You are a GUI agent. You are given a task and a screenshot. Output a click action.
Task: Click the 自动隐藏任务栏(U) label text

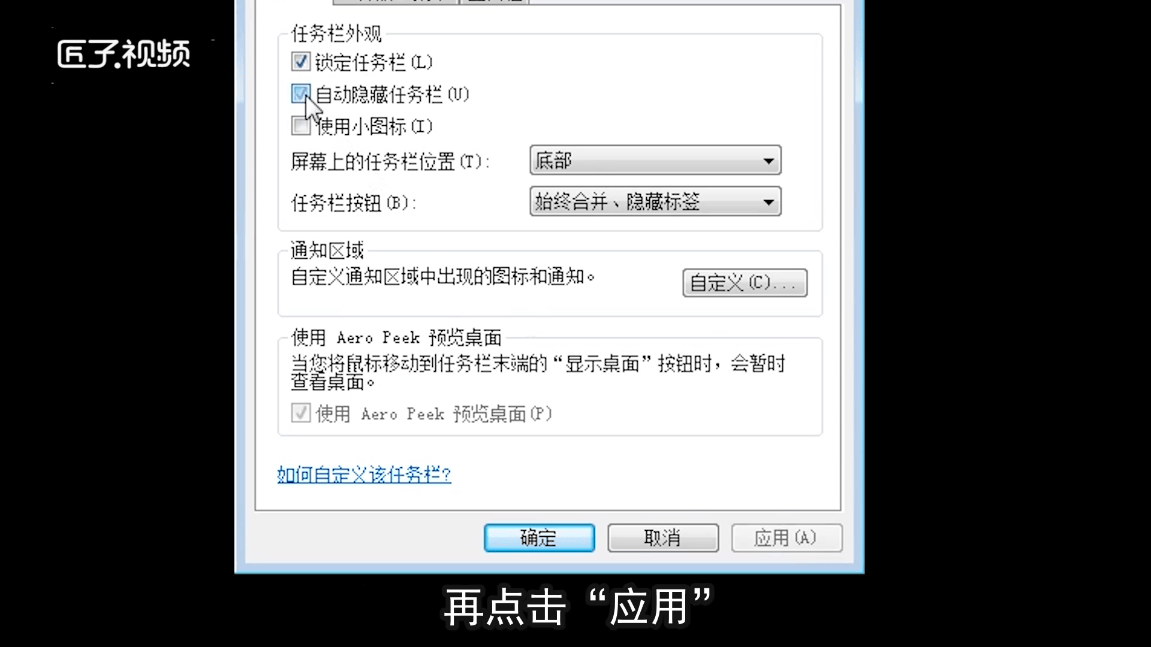[392, 95]
